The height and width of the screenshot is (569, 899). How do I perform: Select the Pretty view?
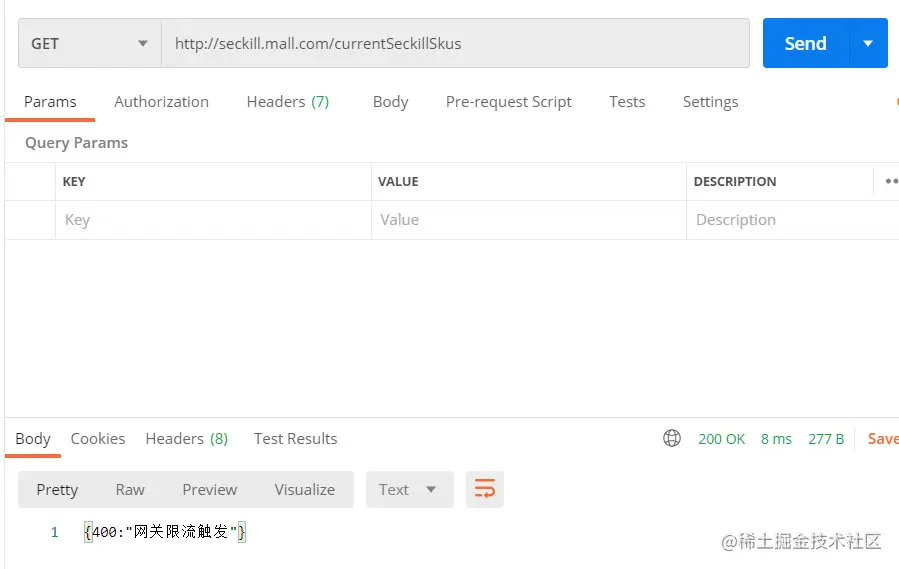point(57,490)
